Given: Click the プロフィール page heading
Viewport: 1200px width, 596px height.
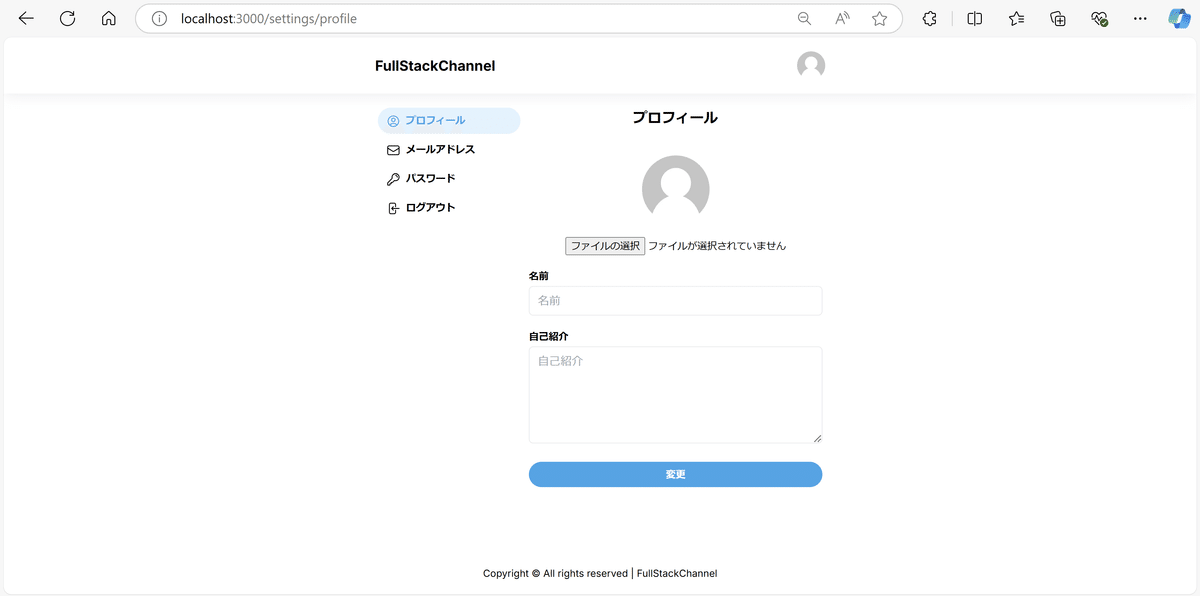Looking at the screenshot, I should tap(675, 118).
